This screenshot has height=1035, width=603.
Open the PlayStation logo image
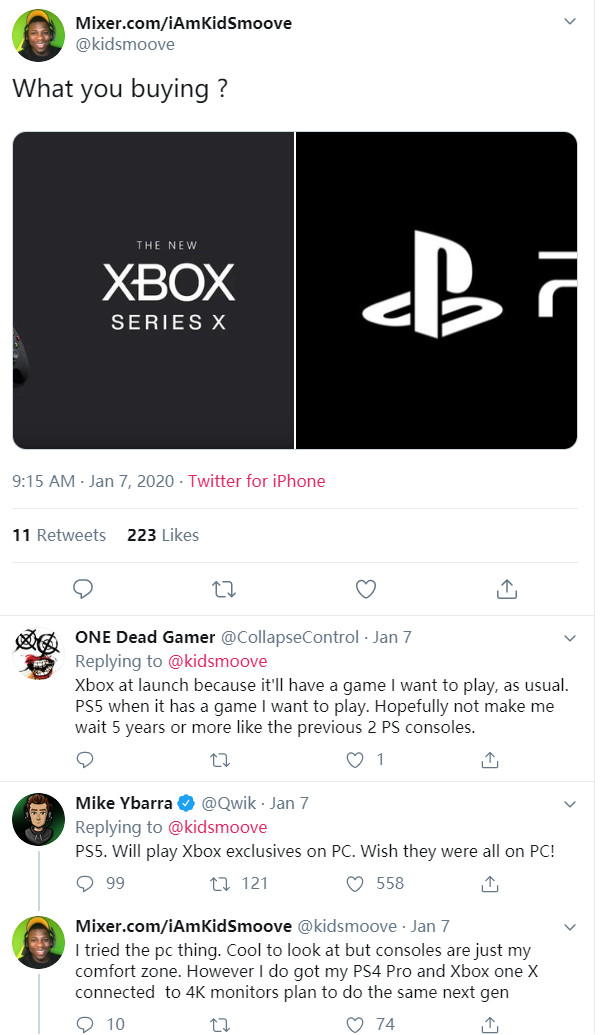pyautogui.click(x=437, y=290)
